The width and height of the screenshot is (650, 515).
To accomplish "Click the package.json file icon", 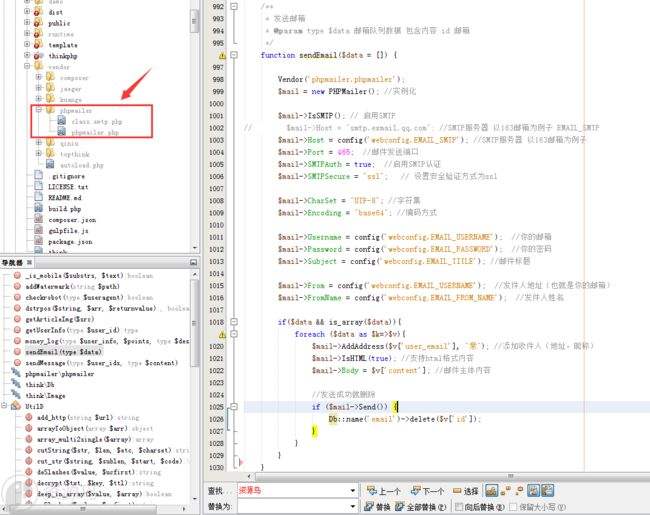I will 39,241.
